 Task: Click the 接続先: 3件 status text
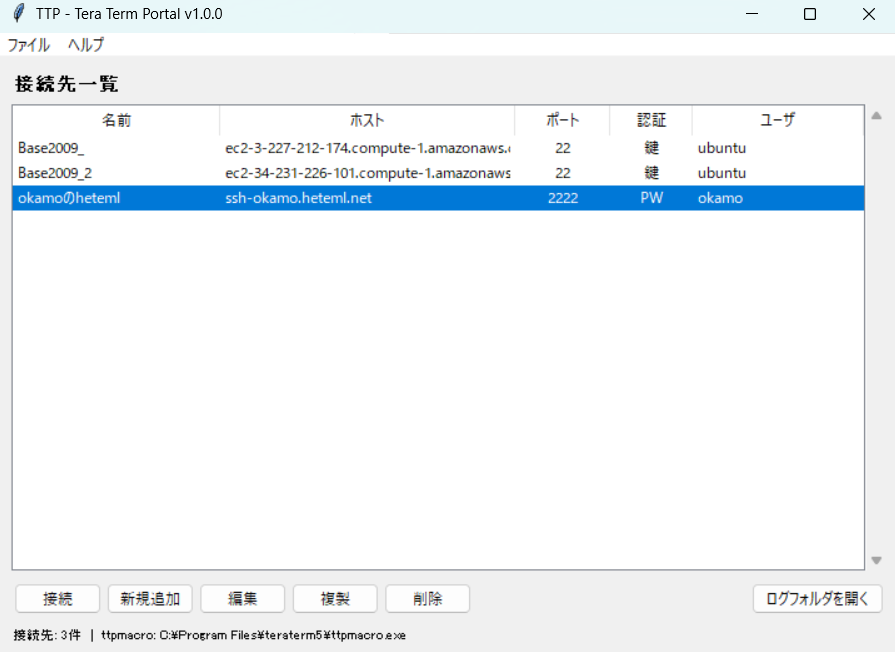(47, 635)
